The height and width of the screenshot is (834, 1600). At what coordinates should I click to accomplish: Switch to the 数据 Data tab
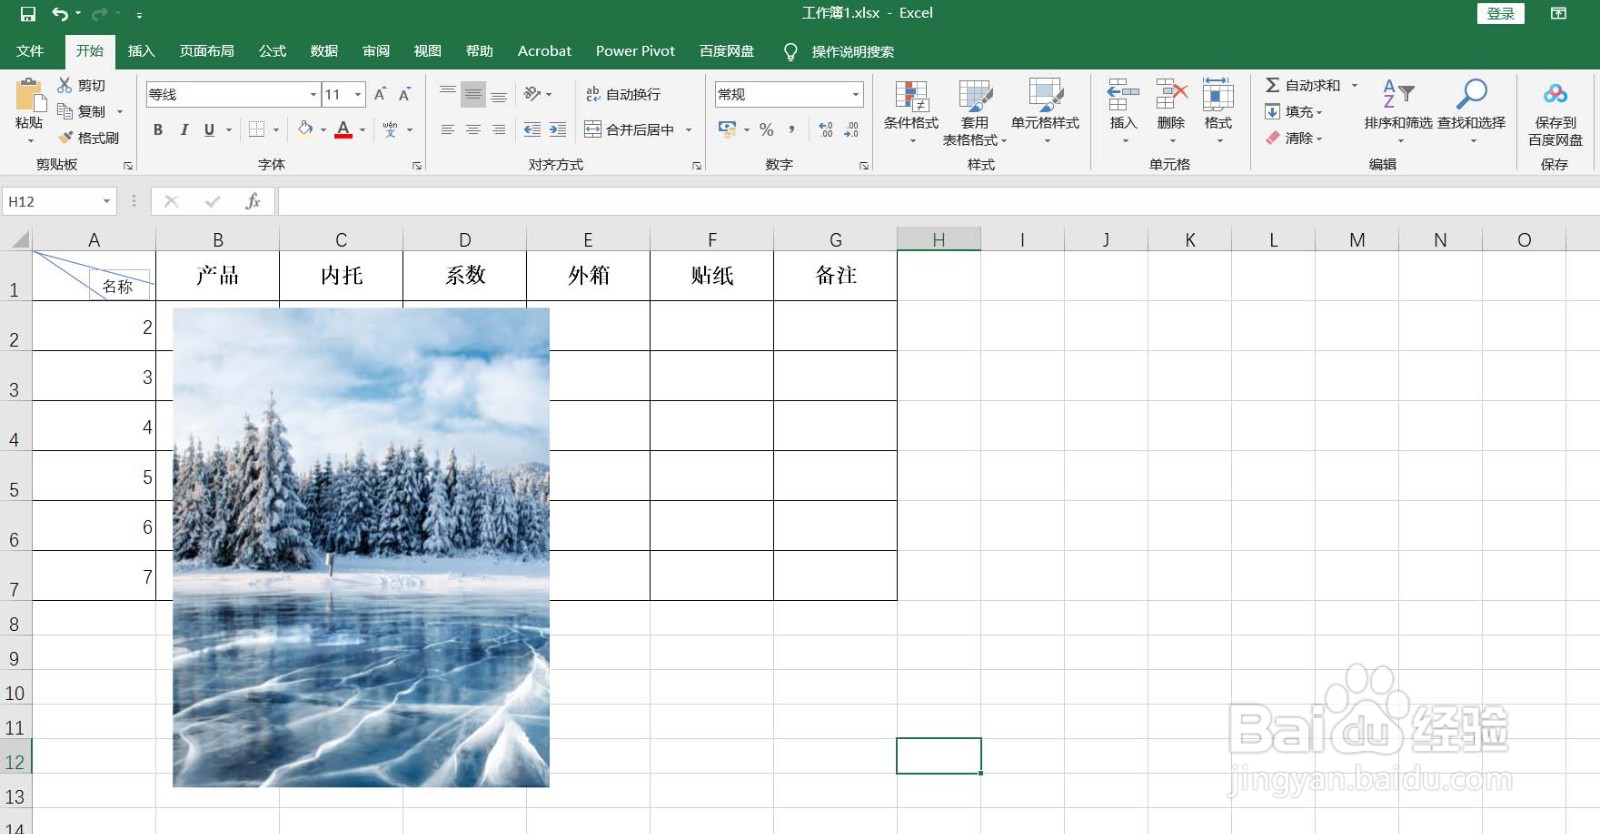coord(324,51)
